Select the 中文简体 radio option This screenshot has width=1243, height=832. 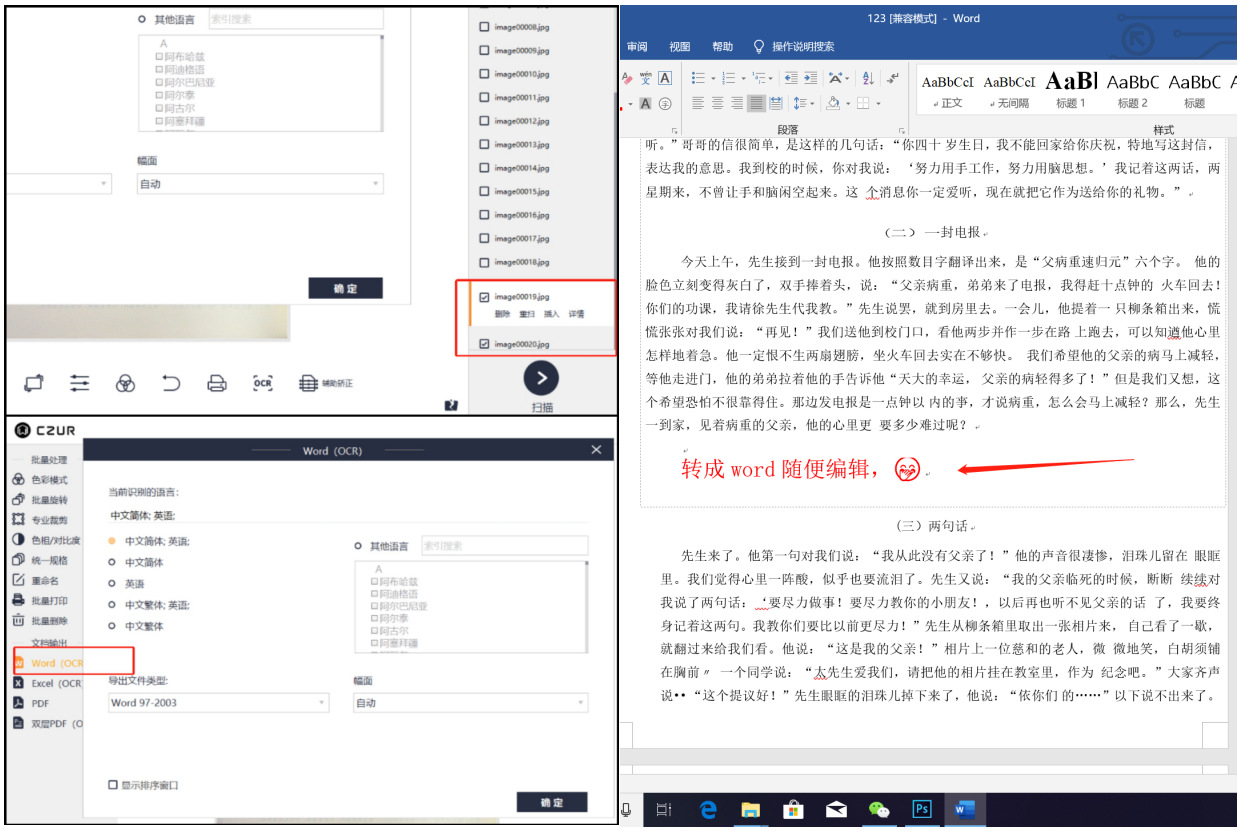click(x=112, y=562)
